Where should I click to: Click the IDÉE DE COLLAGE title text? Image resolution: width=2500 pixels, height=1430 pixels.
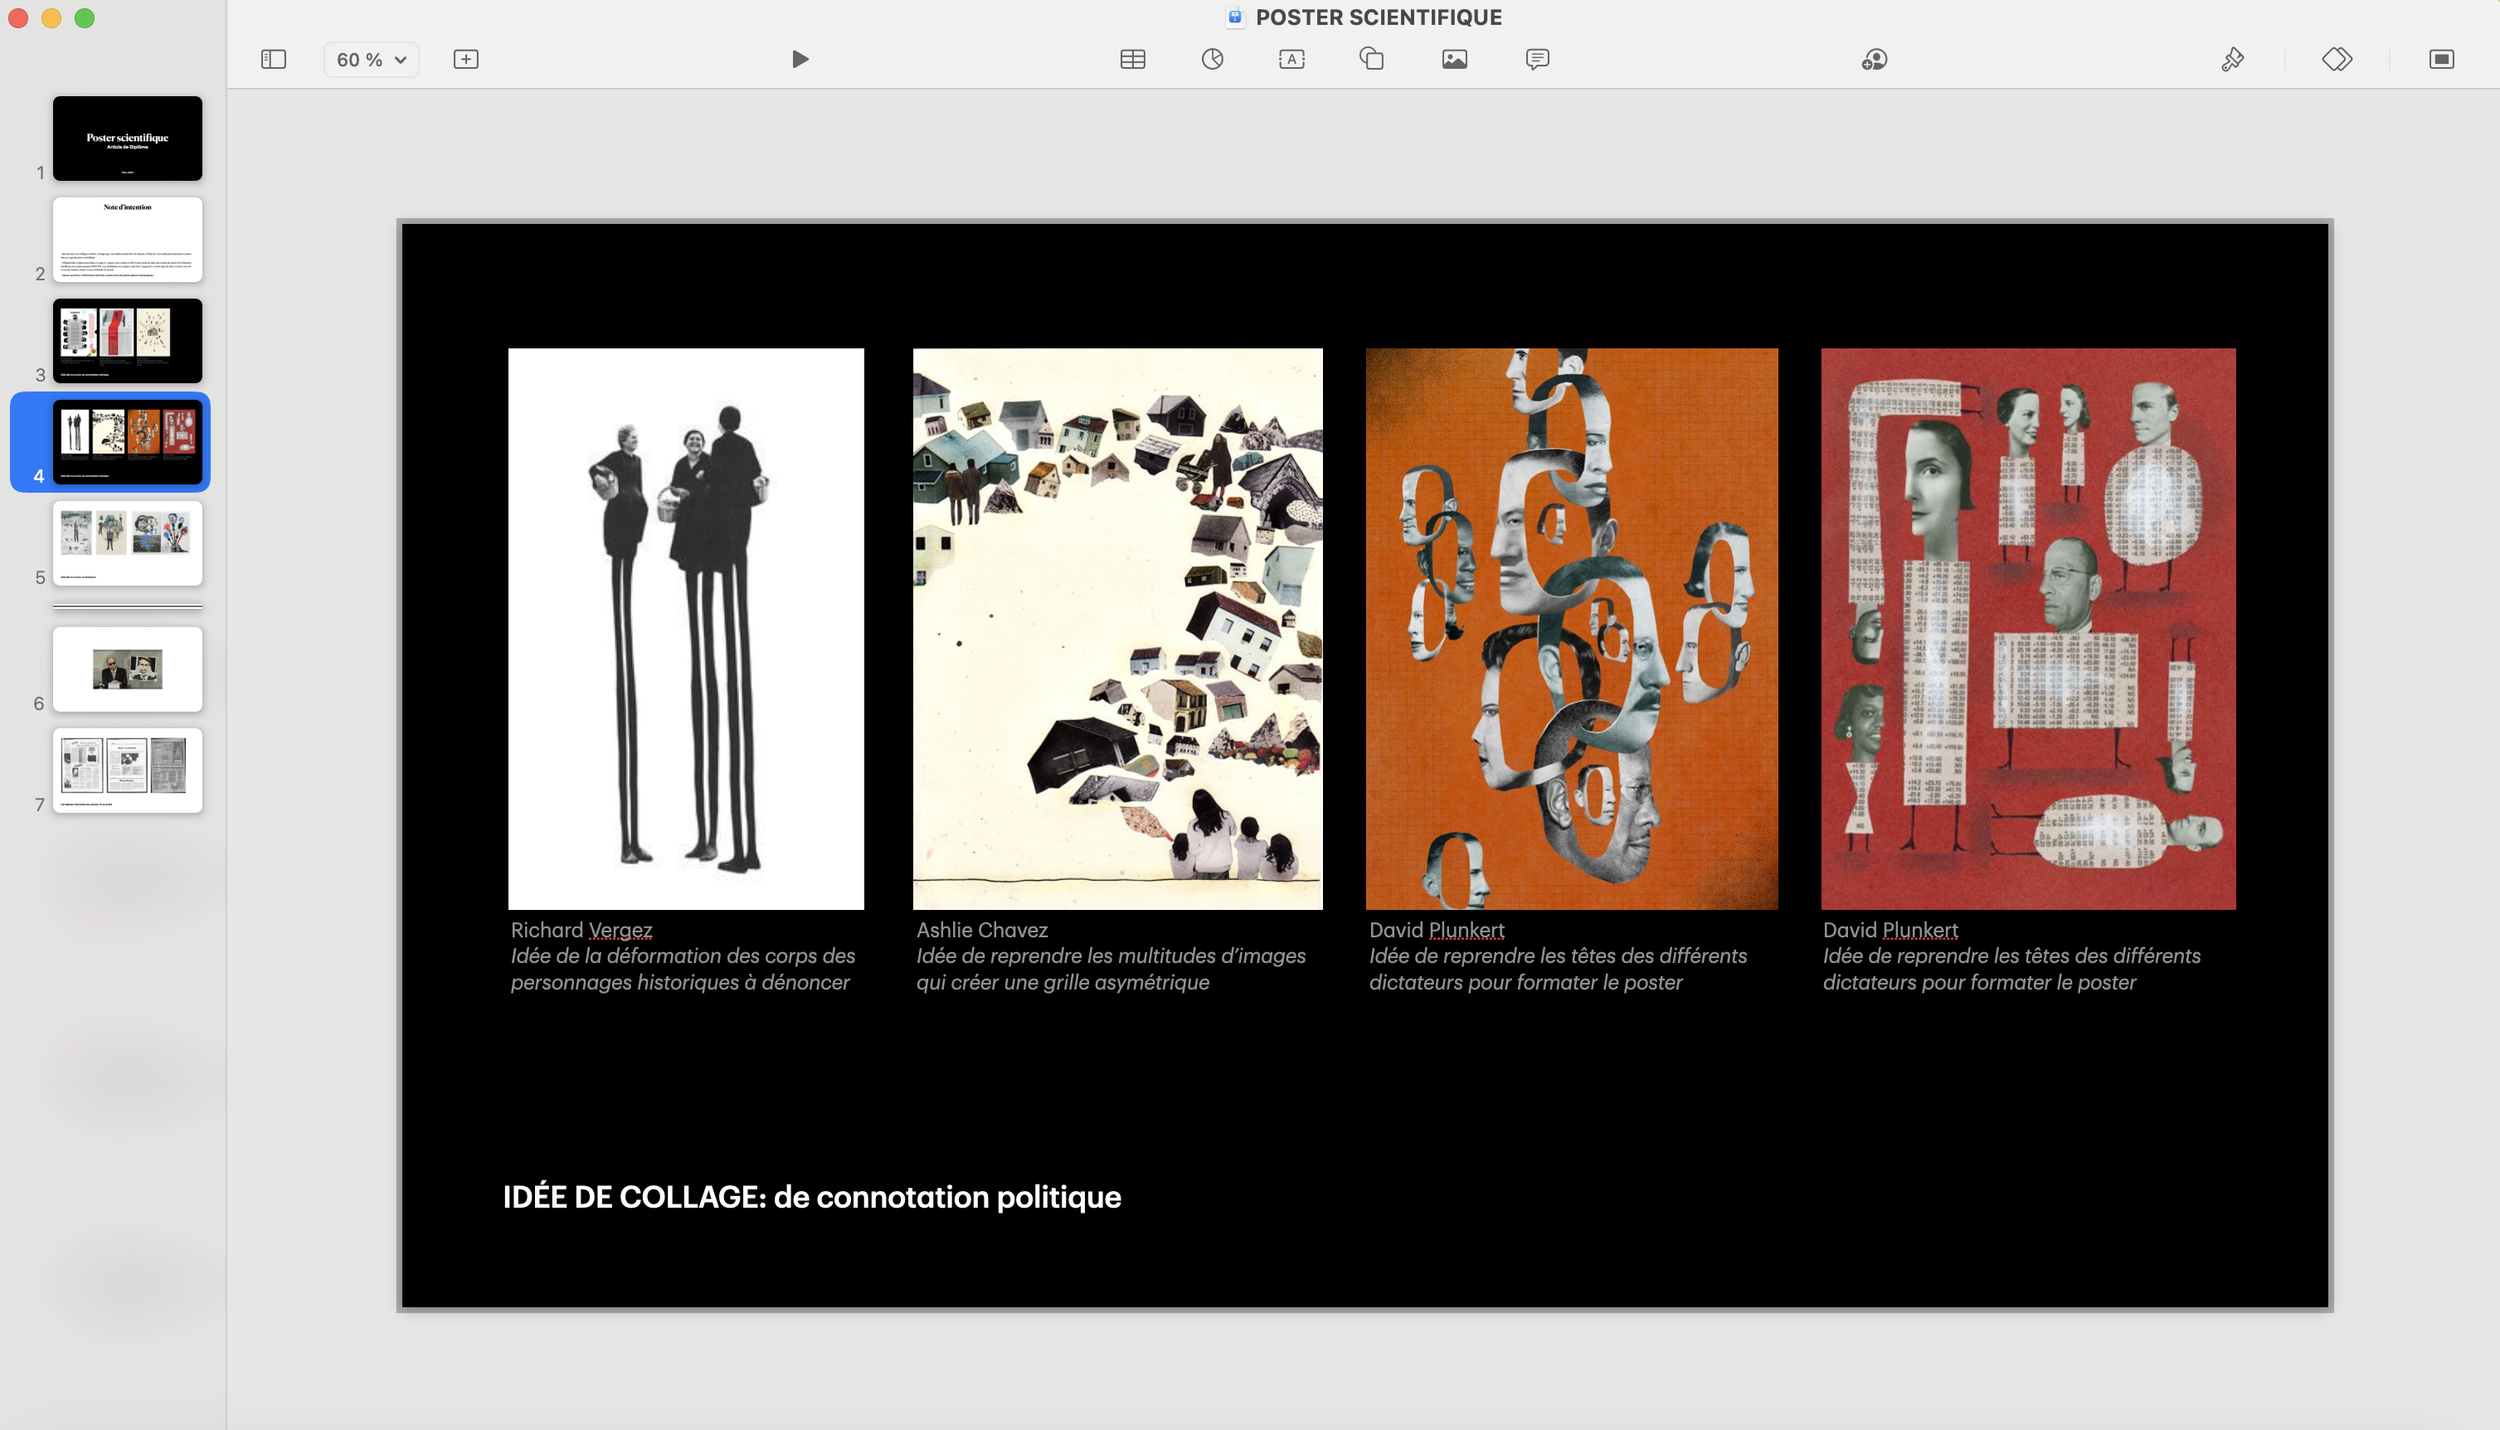click(811, 1197)
